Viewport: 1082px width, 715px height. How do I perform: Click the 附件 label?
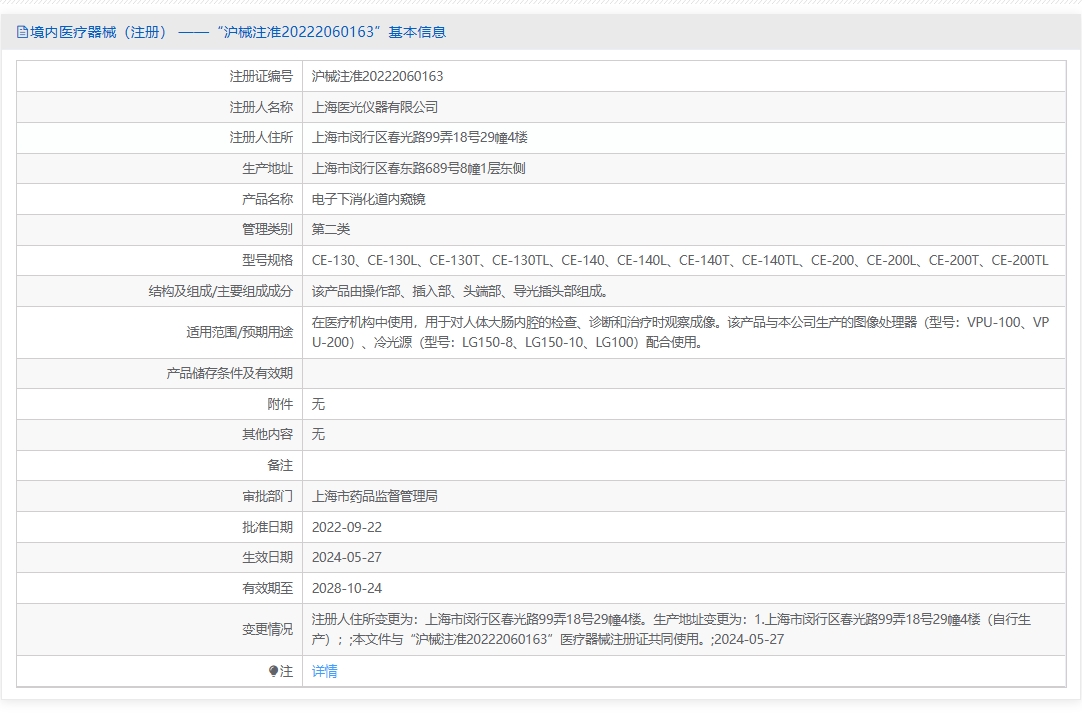coord(279,404)
